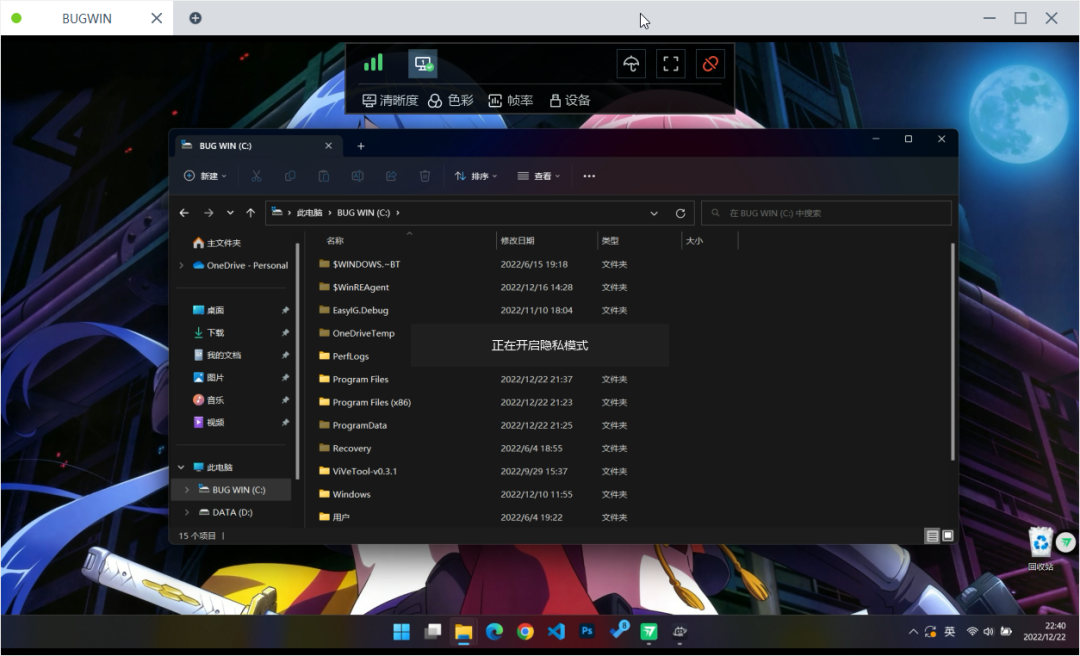Switch to large thumbnails view toggle
The width and height of the screenshot is (1080, 656).
click(948, 536)
